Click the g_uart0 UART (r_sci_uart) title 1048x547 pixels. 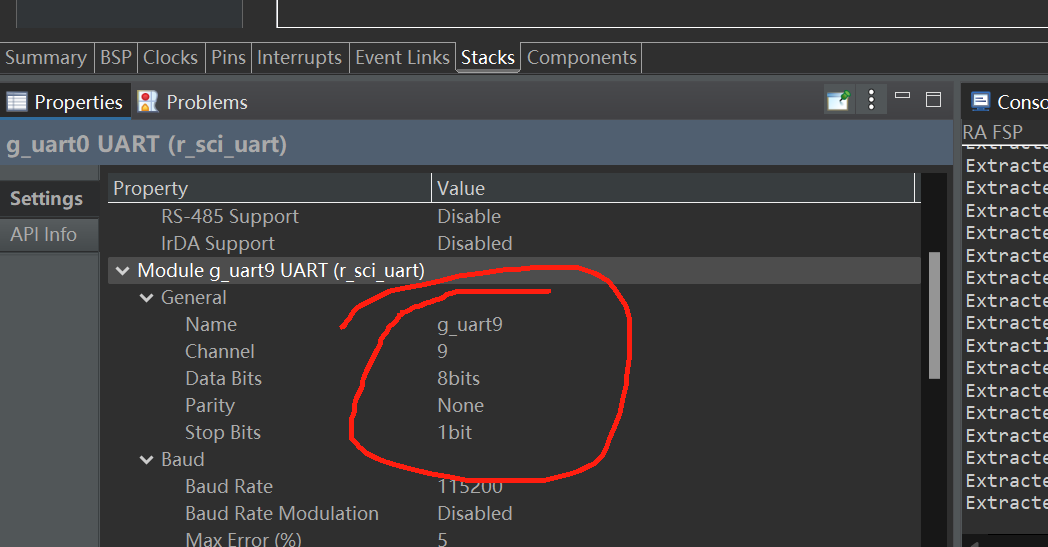click(x=146, y=144)
